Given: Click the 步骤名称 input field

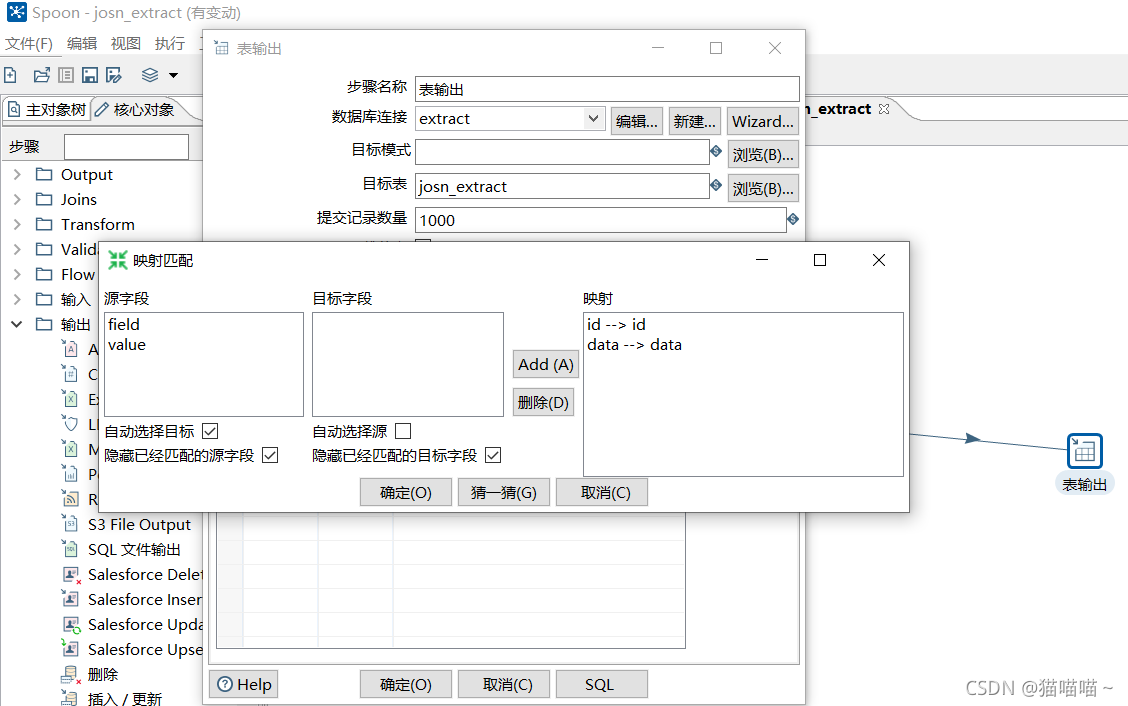Looking at the screenshot, I should pyautogui.click(x=607, y=89).
